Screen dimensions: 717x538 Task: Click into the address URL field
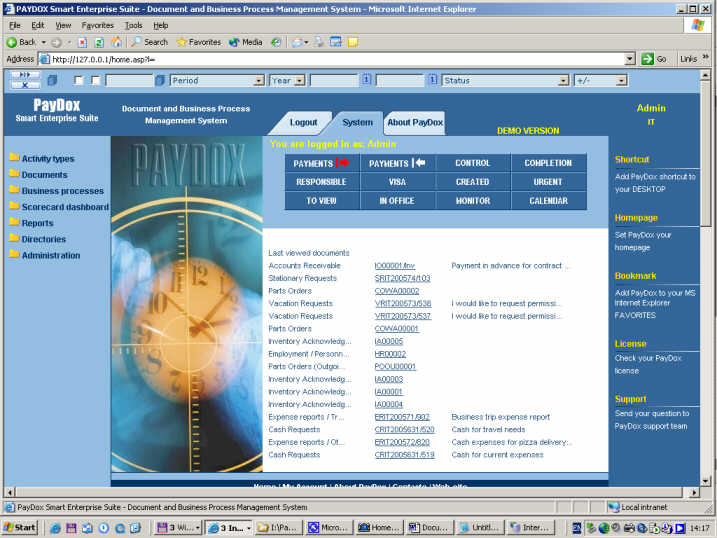coord(336,59)
